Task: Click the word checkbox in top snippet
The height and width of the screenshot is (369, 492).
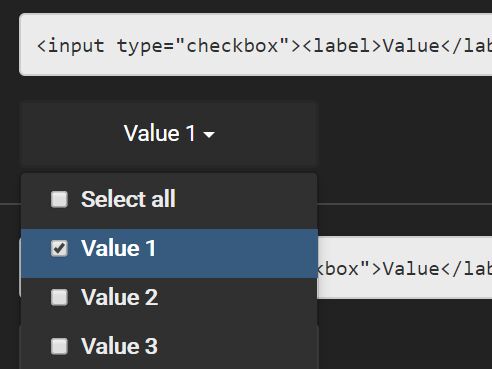Action: pyautogui.click(x=232, y=46)
